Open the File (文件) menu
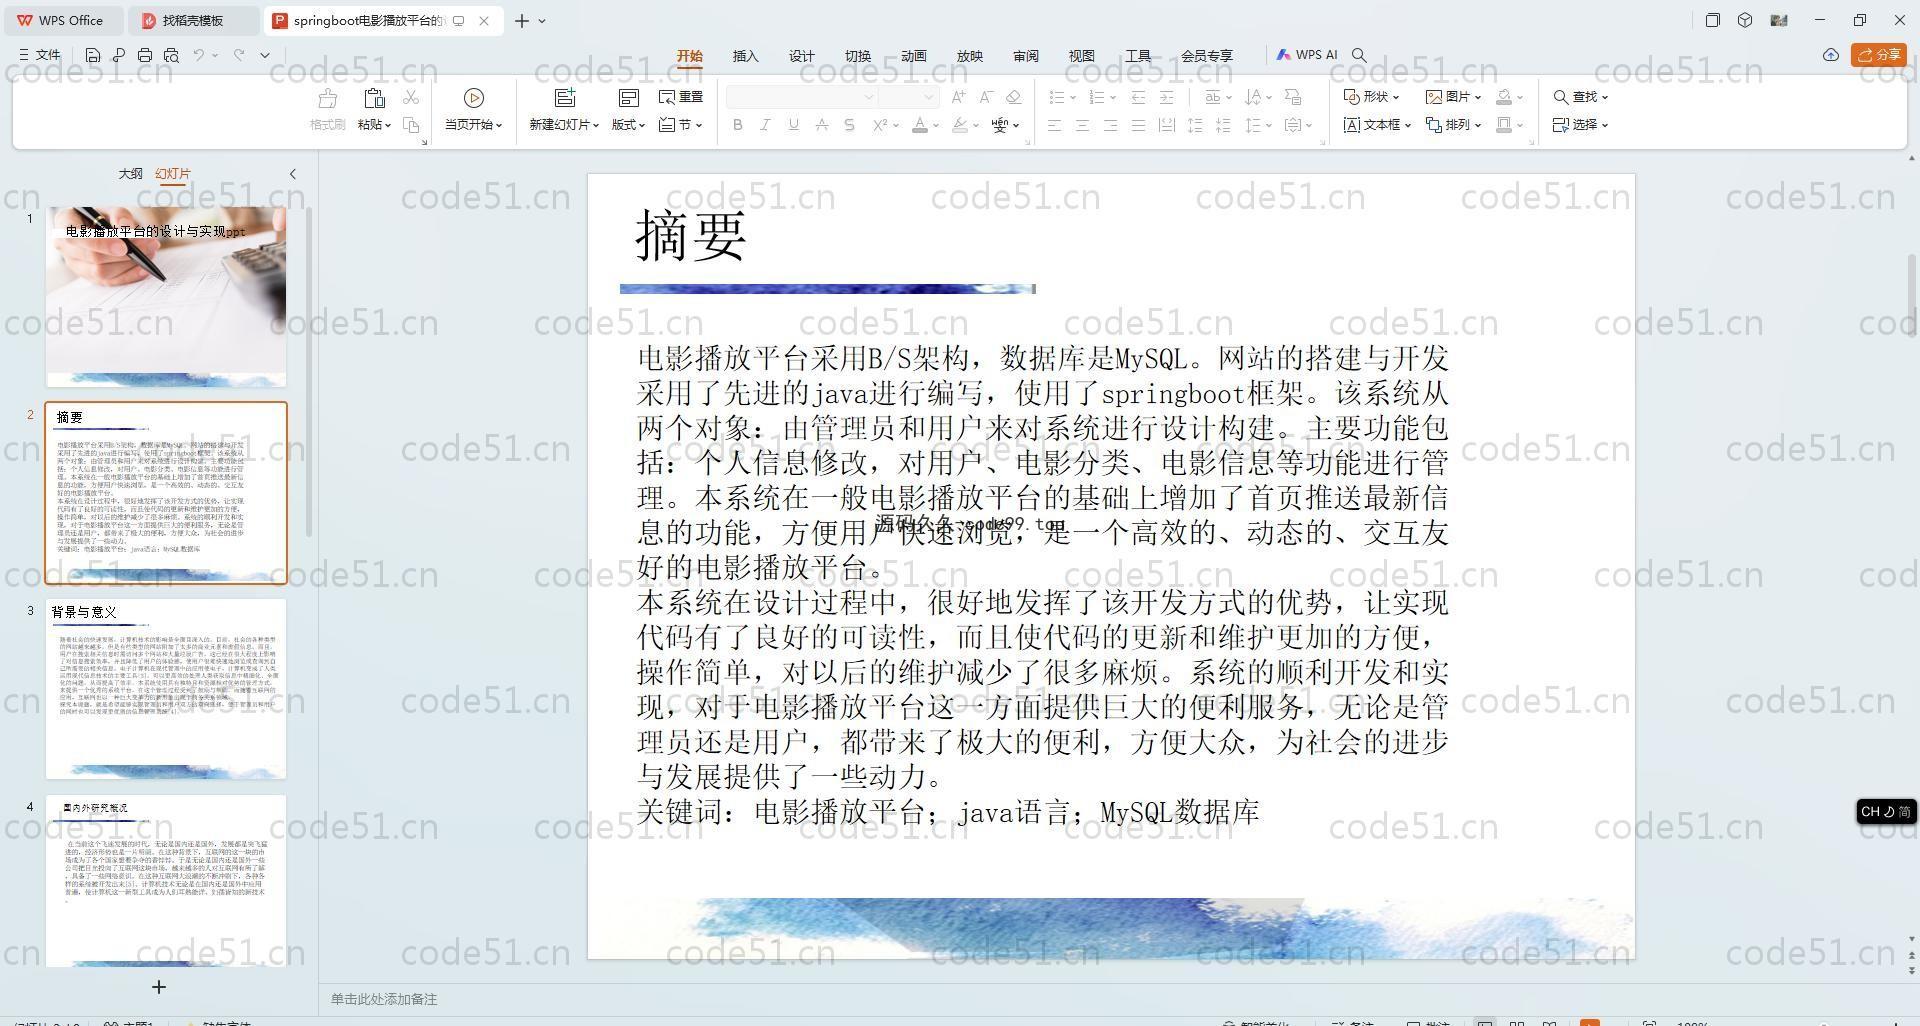 point(40,55)
